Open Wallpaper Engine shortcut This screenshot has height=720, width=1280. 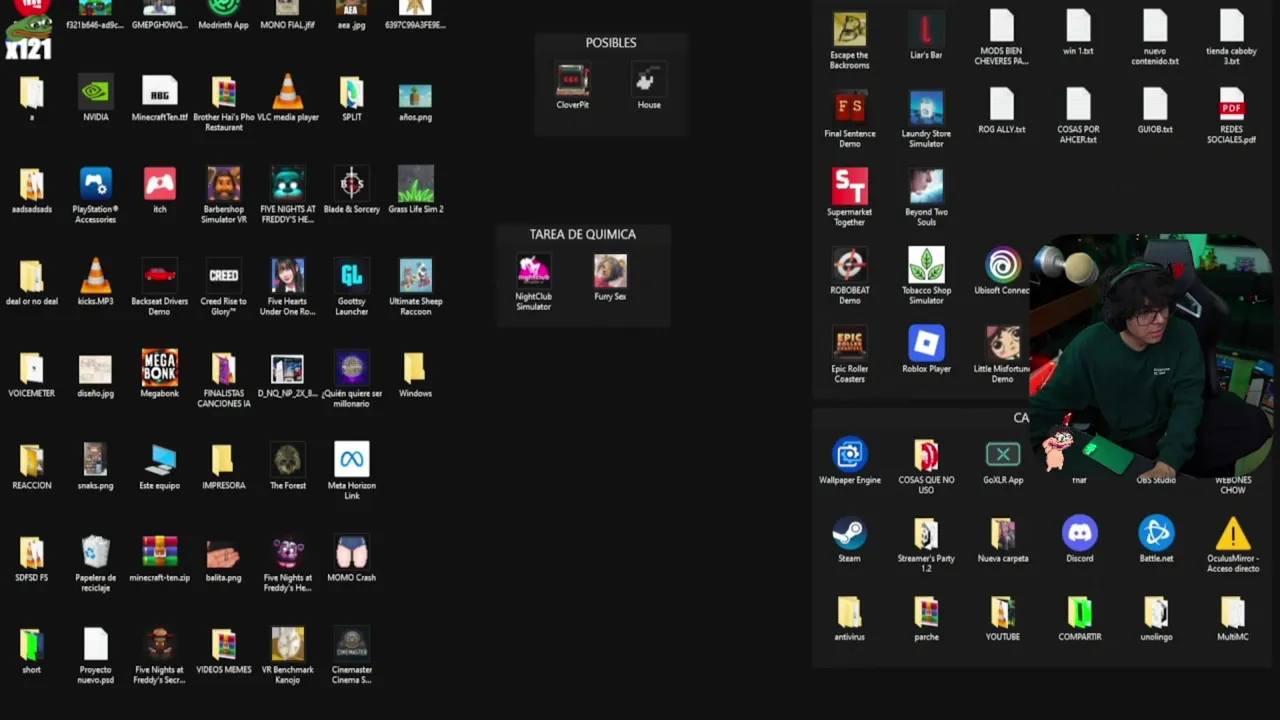point(849,455)
